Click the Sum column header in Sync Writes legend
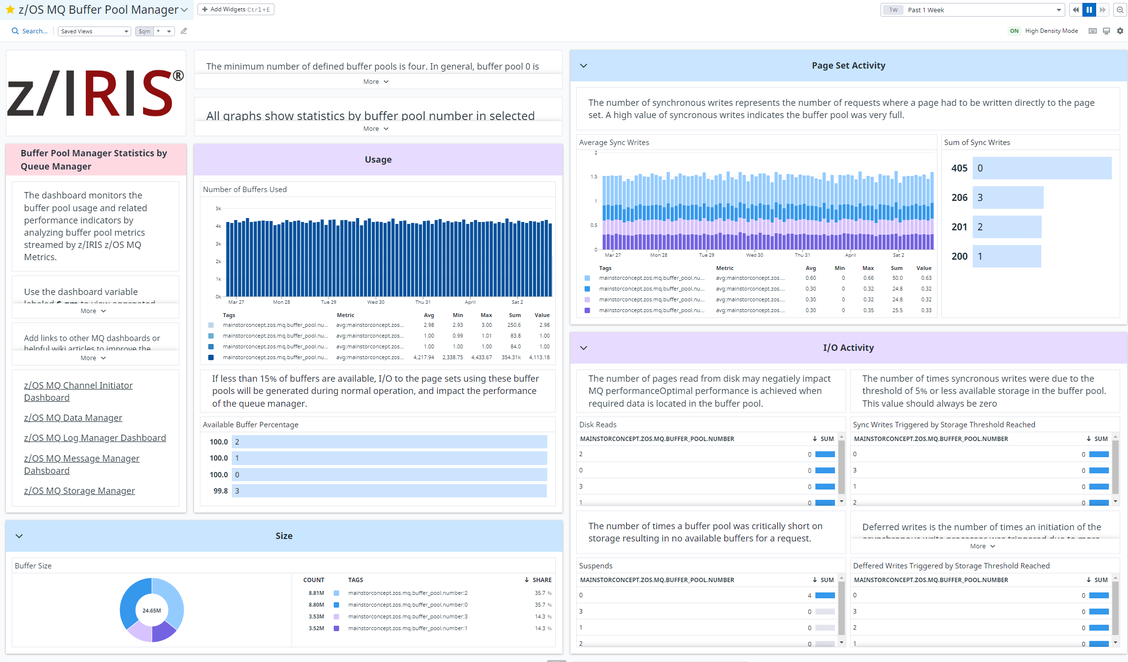The width and height of the screenshot is (1128, 662). click(896, 268)
